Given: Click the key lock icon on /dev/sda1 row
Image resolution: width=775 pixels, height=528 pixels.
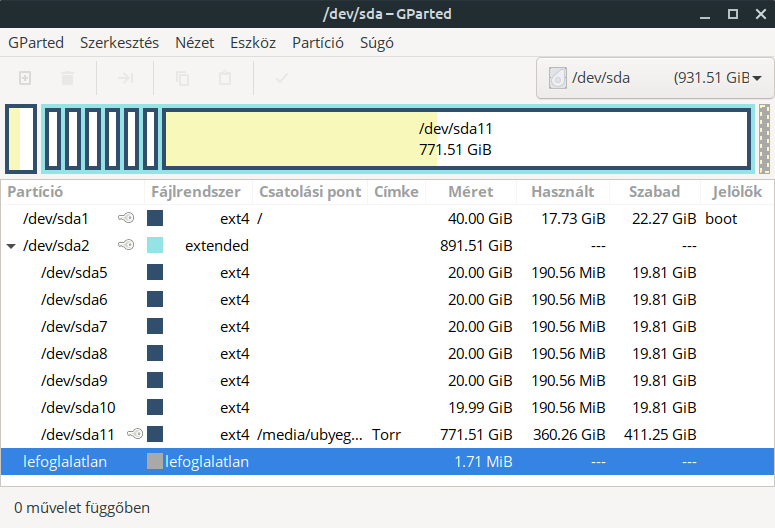Looking at the screenshot, I should [x=126, y=218].
